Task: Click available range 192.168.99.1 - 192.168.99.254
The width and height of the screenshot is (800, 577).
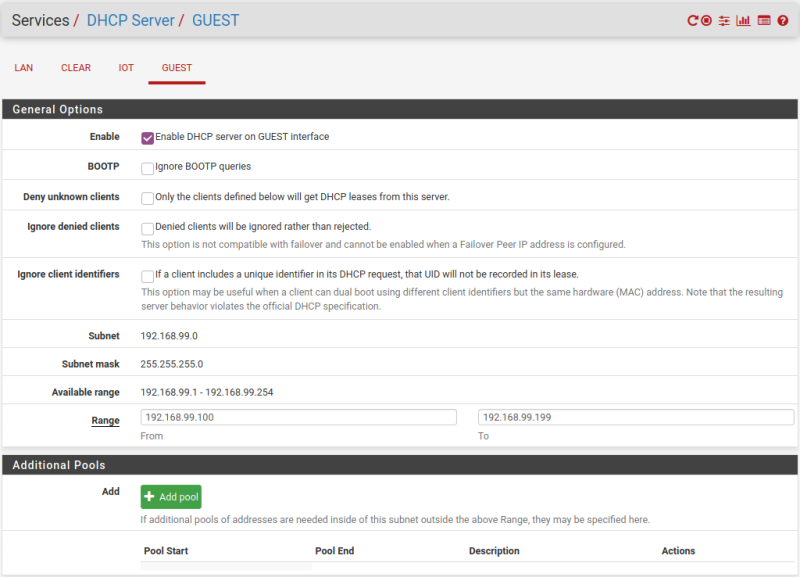Action: 207,392
